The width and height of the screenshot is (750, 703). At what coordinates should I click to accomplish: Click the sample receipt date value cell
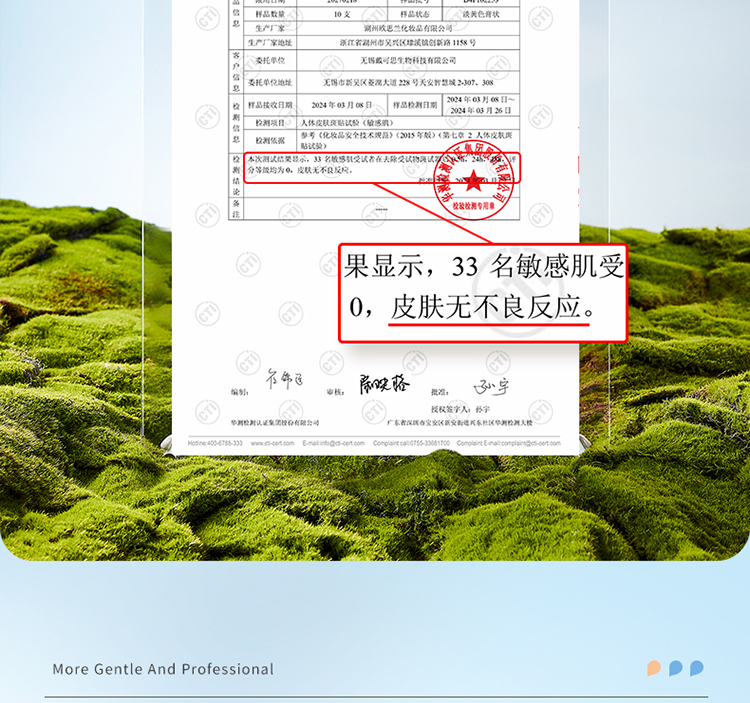pos(342,105)
